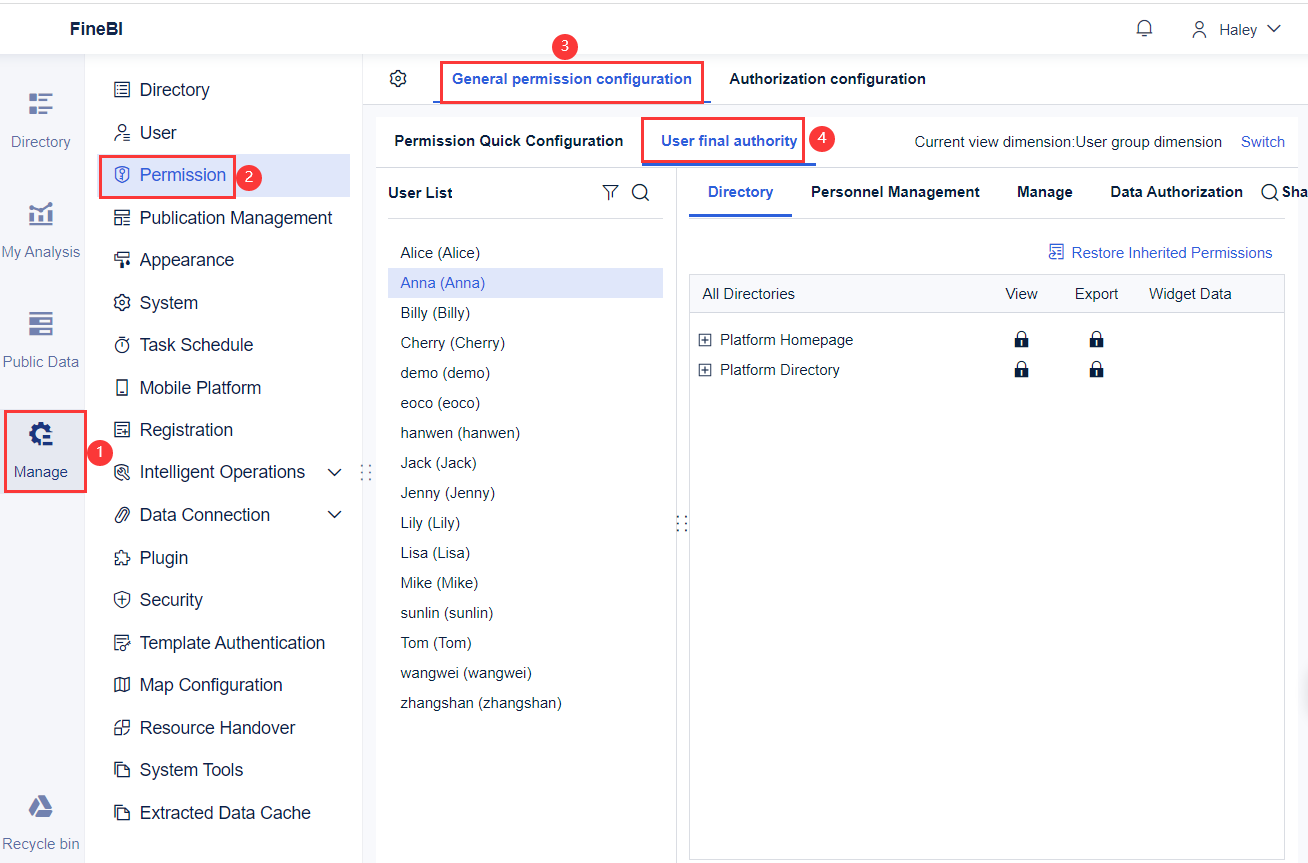
Task: Switch to Authorization configuration tab
Action: point(826,78)
